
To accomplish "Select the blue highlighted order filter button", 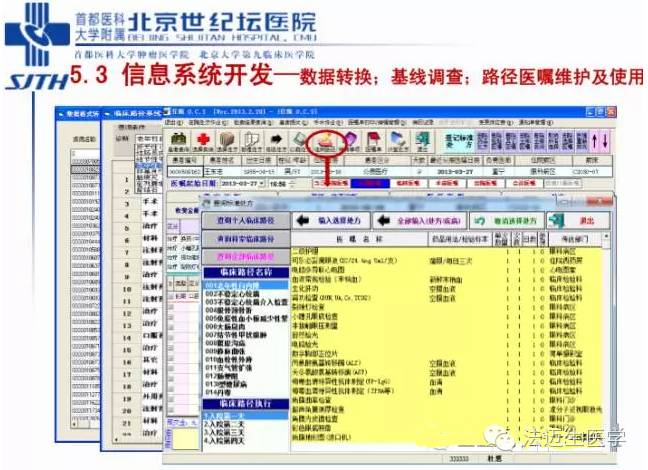I will (369, 184).
